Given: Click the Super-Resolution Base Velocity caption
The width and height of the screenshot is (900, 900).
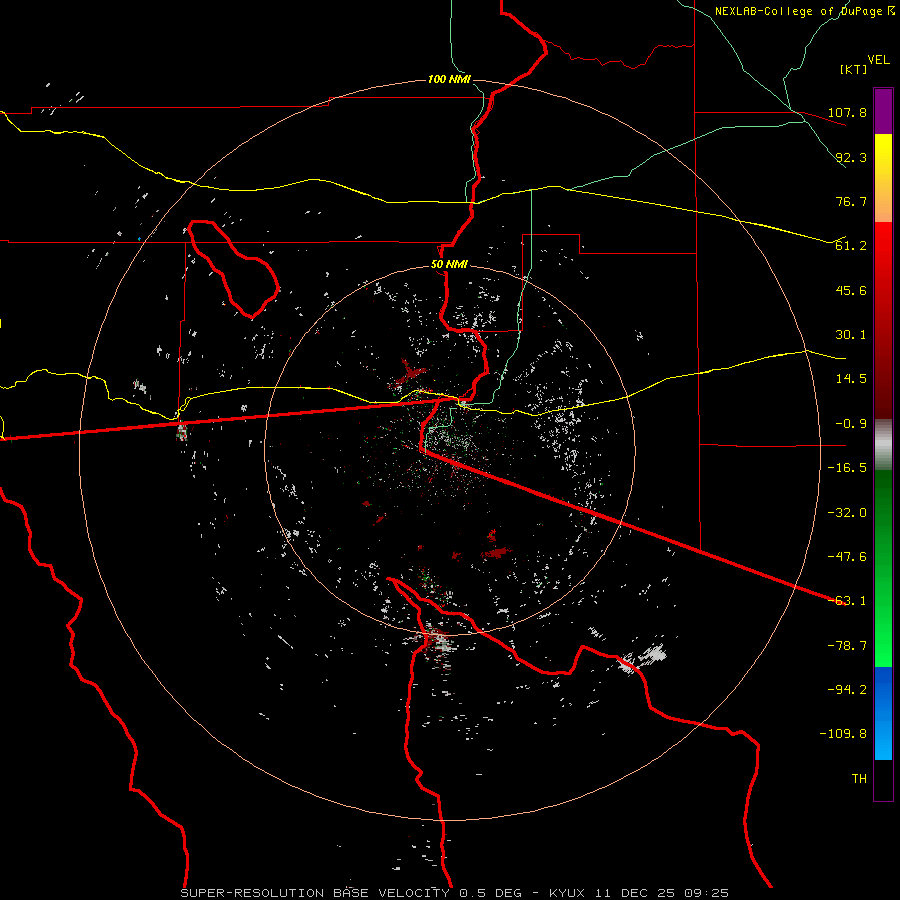Looking at the screenshot, I should [x=455, y=893].
